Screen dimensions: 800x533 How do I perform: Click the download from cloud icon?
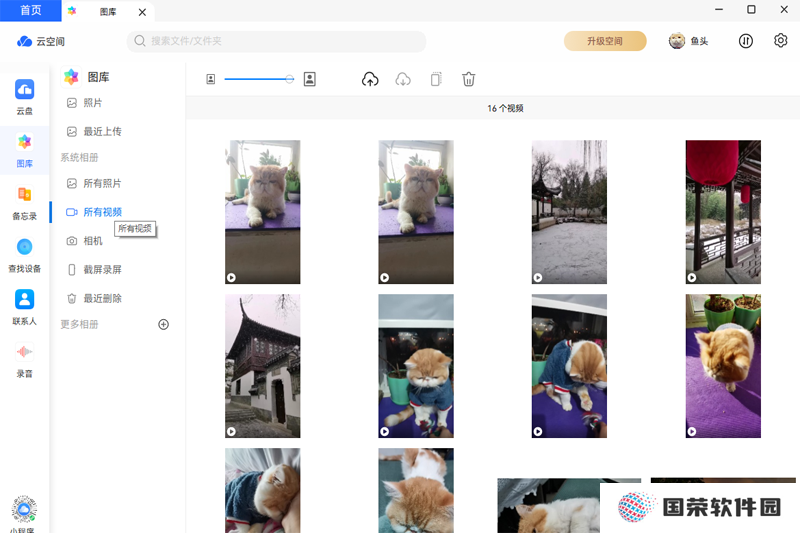(403, 79)
